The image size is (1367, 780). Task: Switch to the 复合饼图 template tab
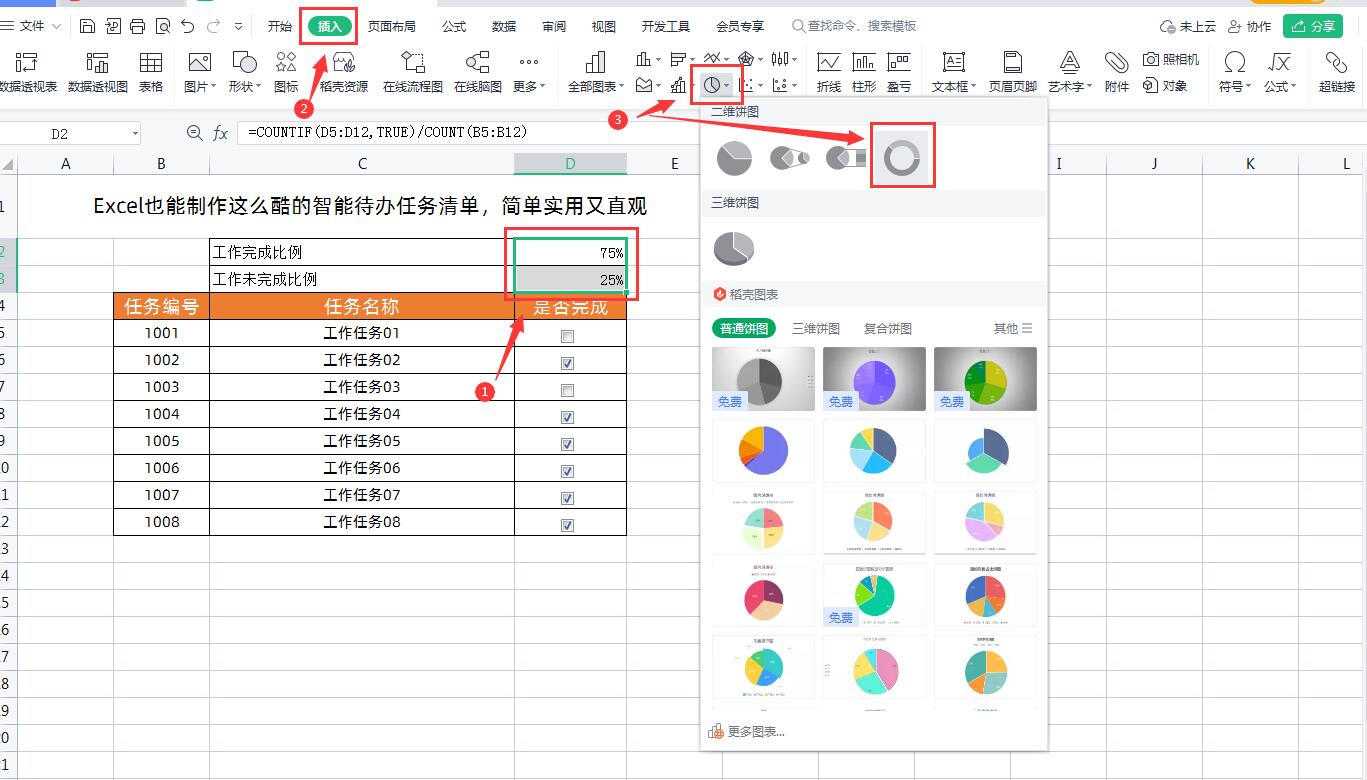tap(887, 328)
